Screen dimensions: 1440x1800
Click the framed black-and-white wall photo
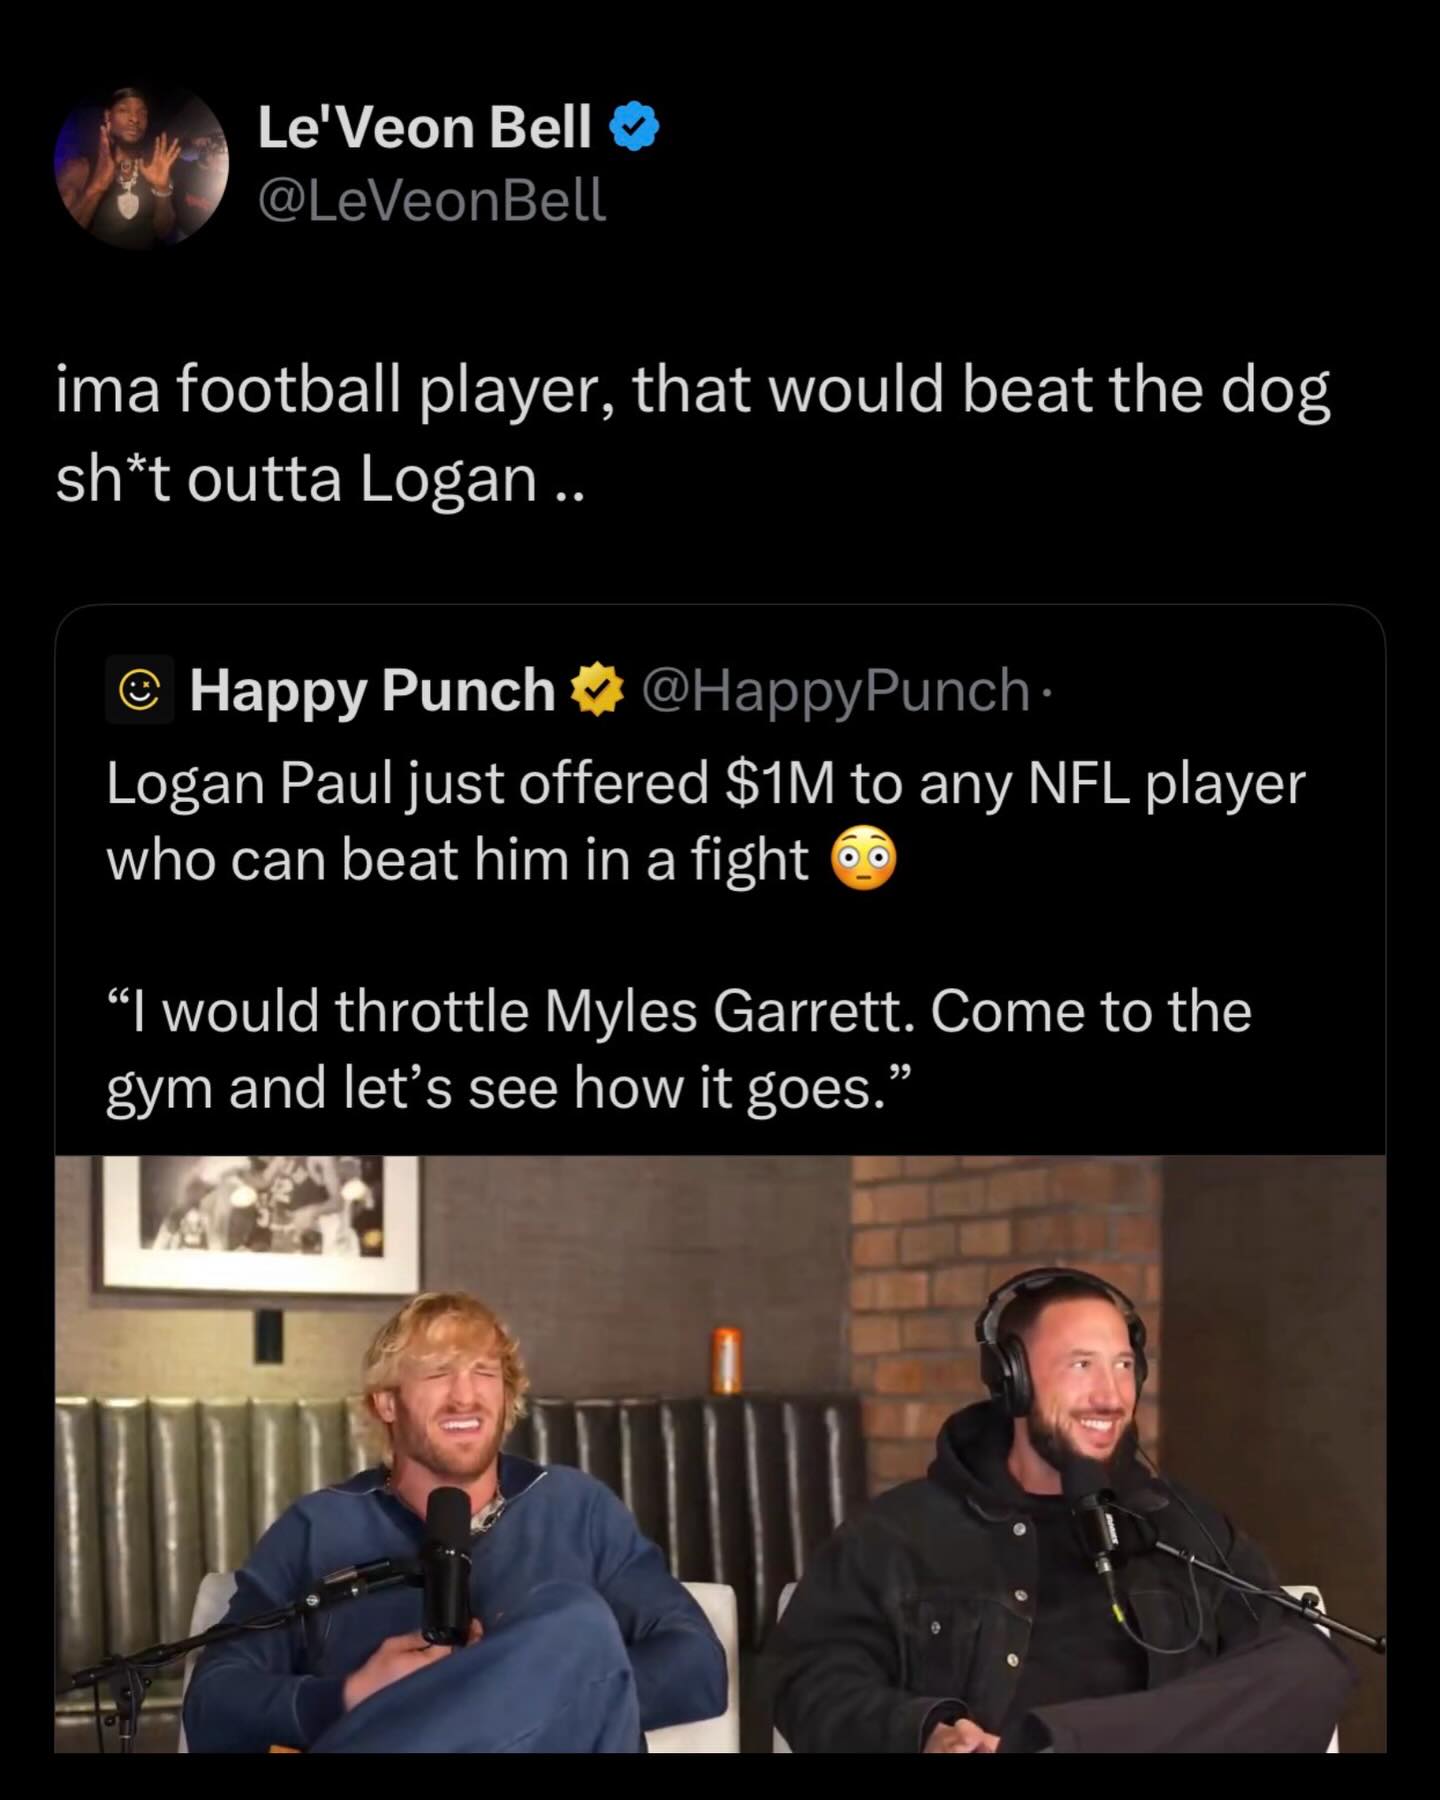pyautogui.click(x=260, y=1223)
